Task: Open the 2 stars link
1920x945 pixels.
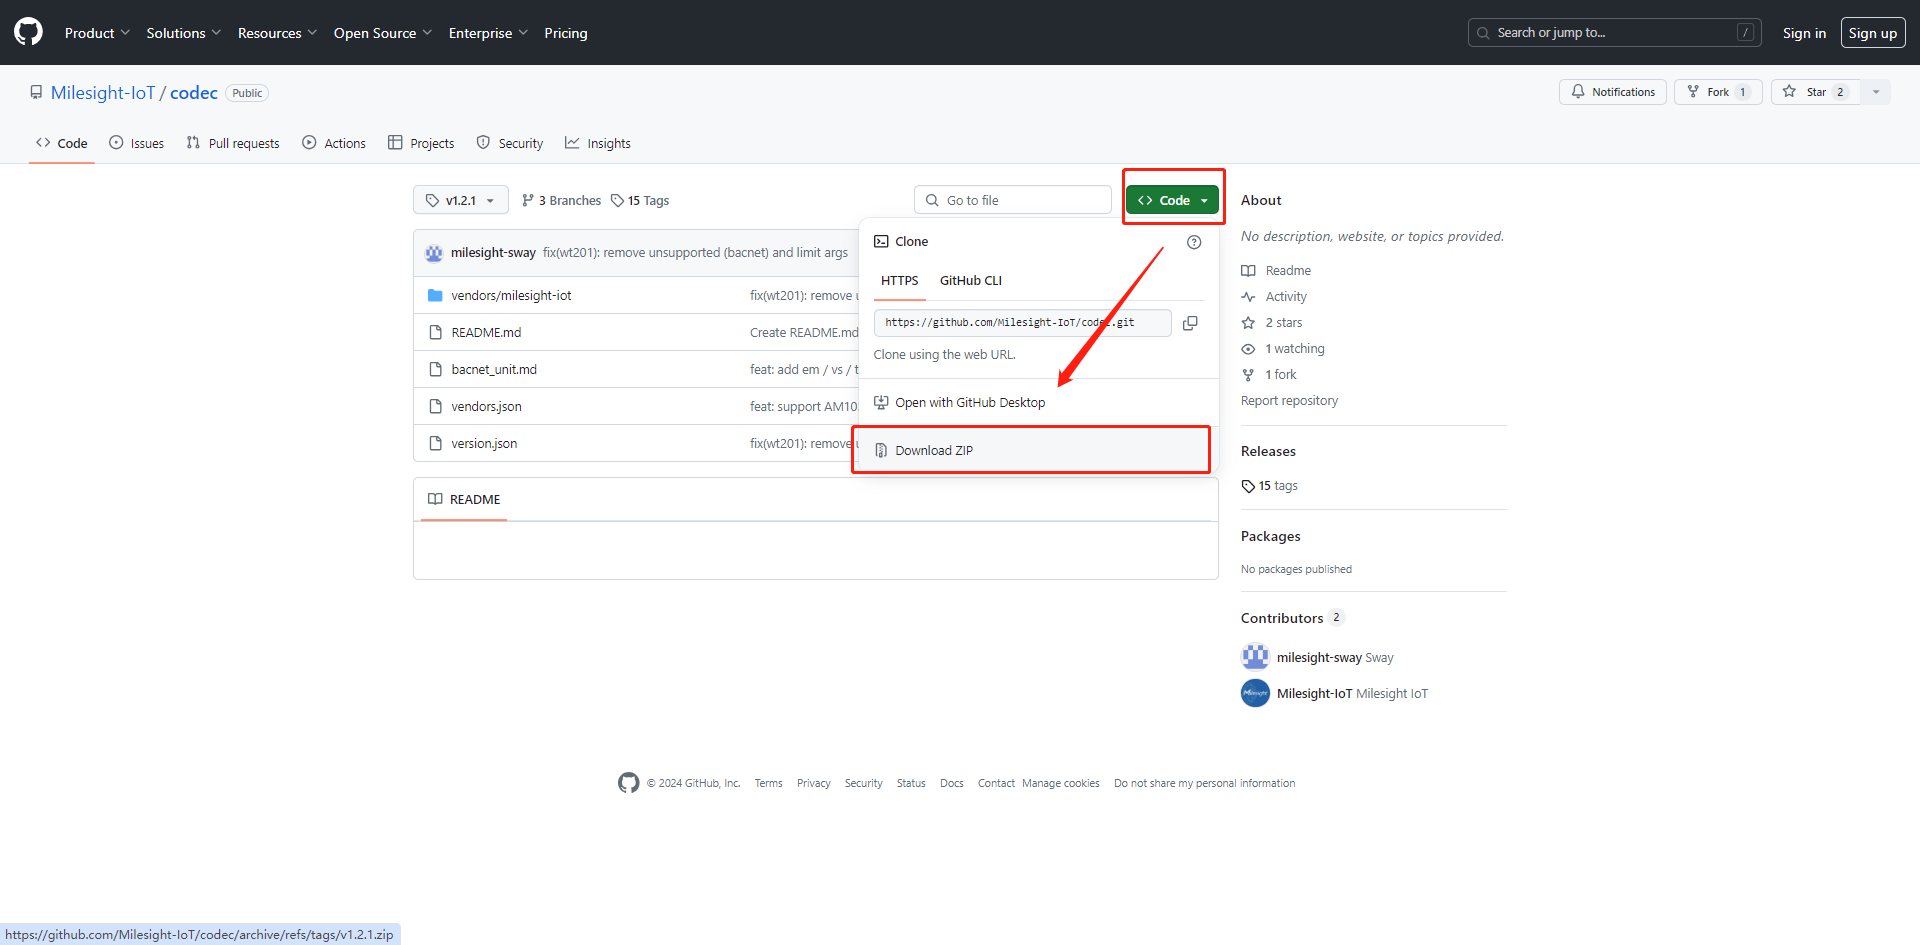Action: pyautogui.click(x=1272, y=323)
